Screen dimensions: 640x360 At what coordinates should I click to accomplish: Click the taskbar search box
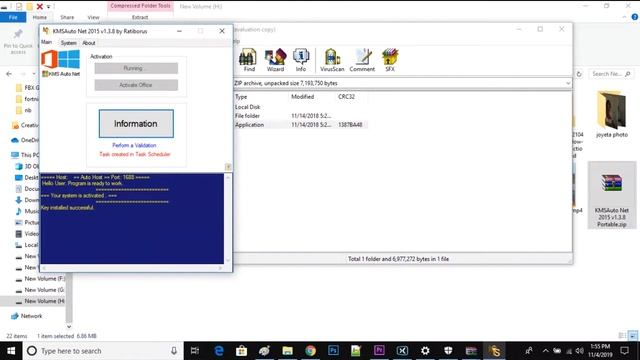point(102,351)
